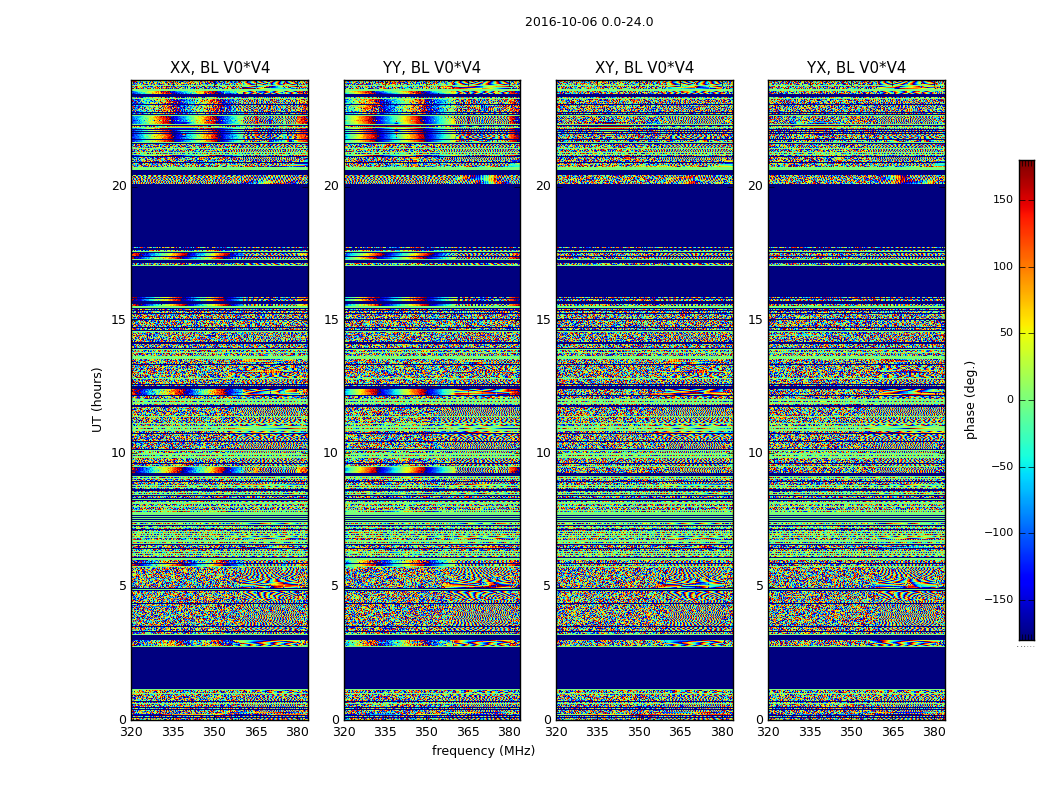Click the phase colorbar gradient strip
Viewport: 1050px width, 800px height.
point(1027,400)
